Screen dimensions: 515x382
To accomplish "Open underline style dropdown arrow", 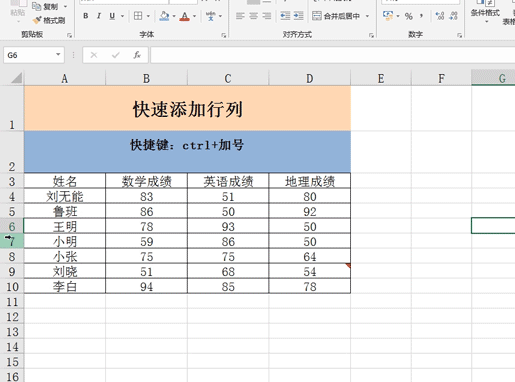I will point(122,16).
